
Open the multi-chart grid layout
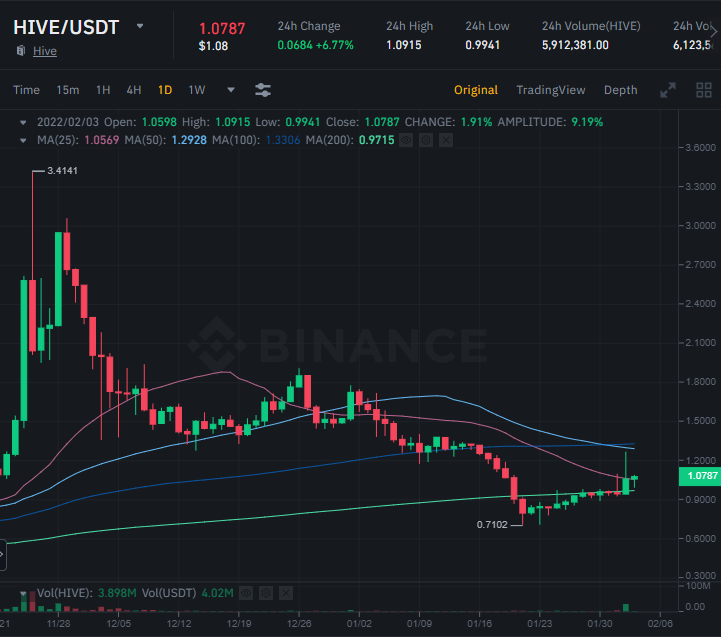coord(704,90)
